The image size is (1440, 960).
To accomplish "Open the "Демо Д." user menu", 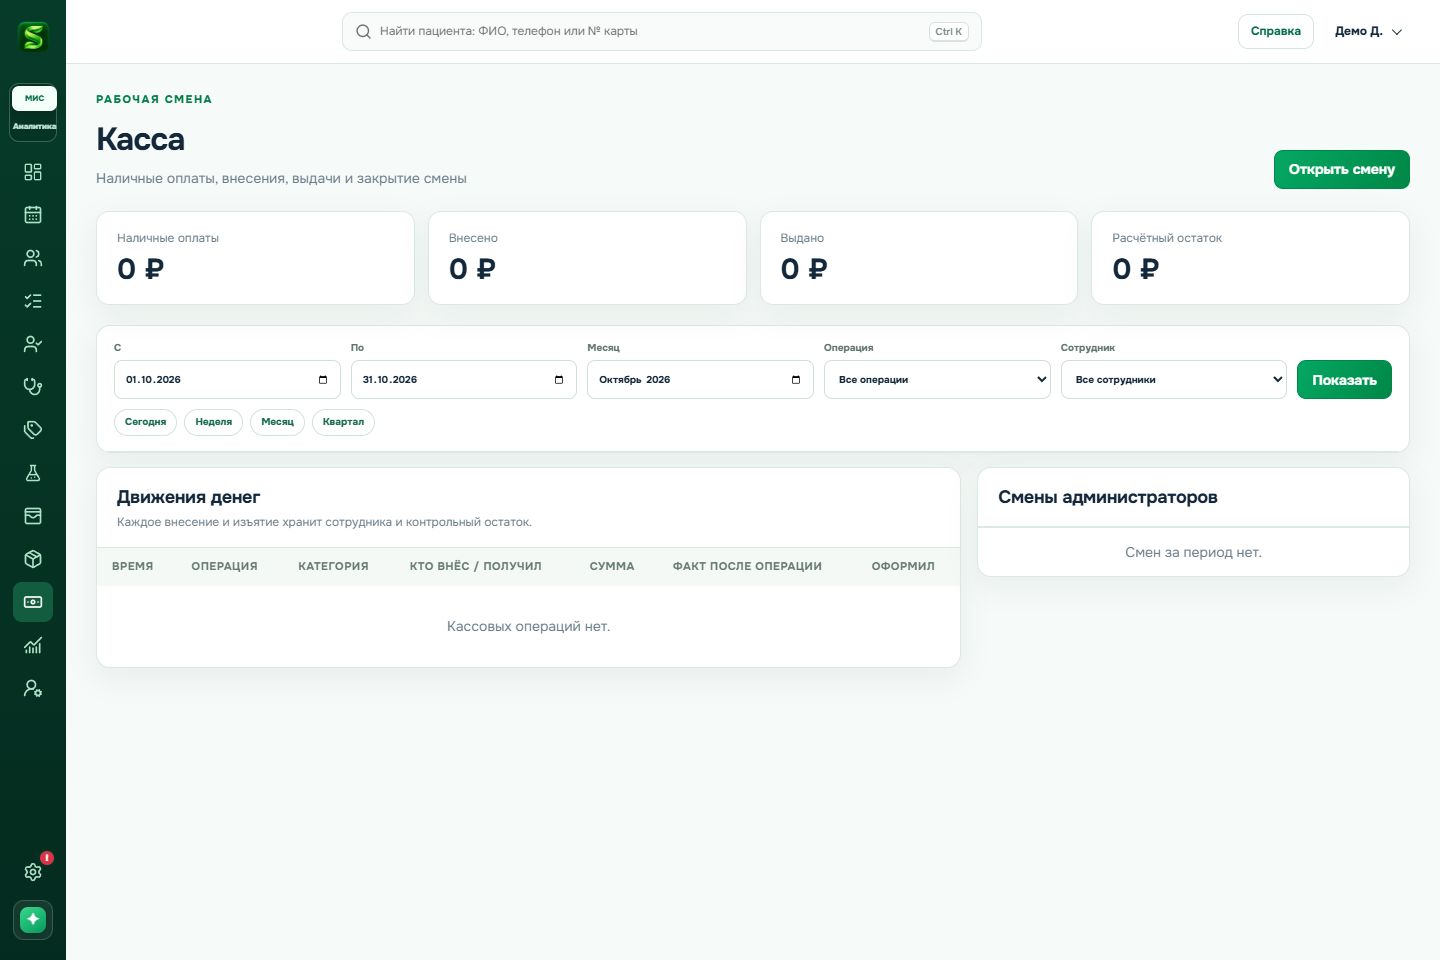I will pyautogui.click(x=1368, y=31).
